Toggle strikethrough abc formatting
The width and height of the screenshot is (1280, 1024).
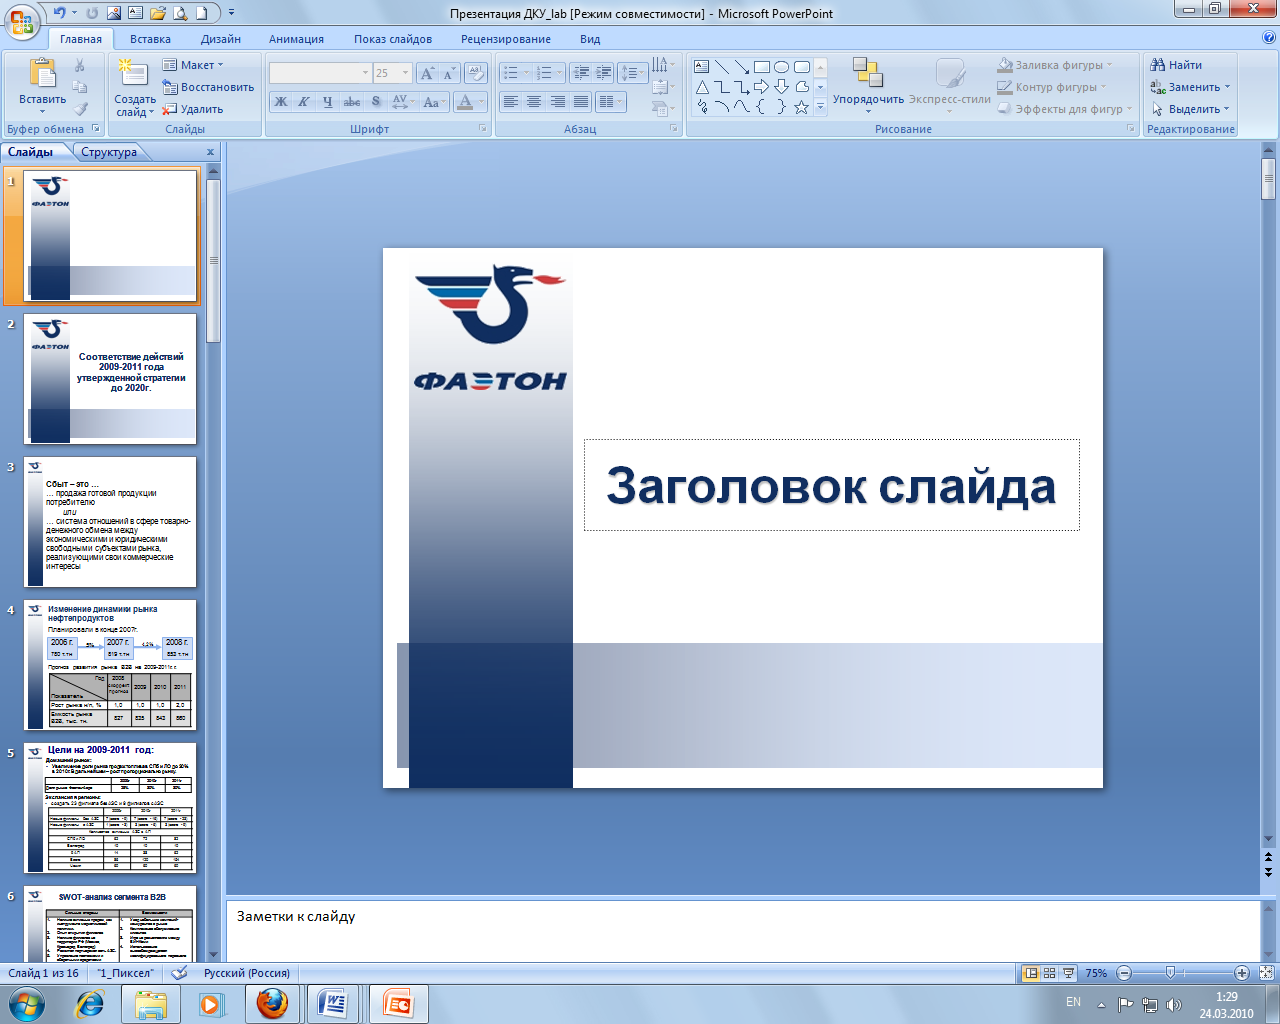(352, 102)
